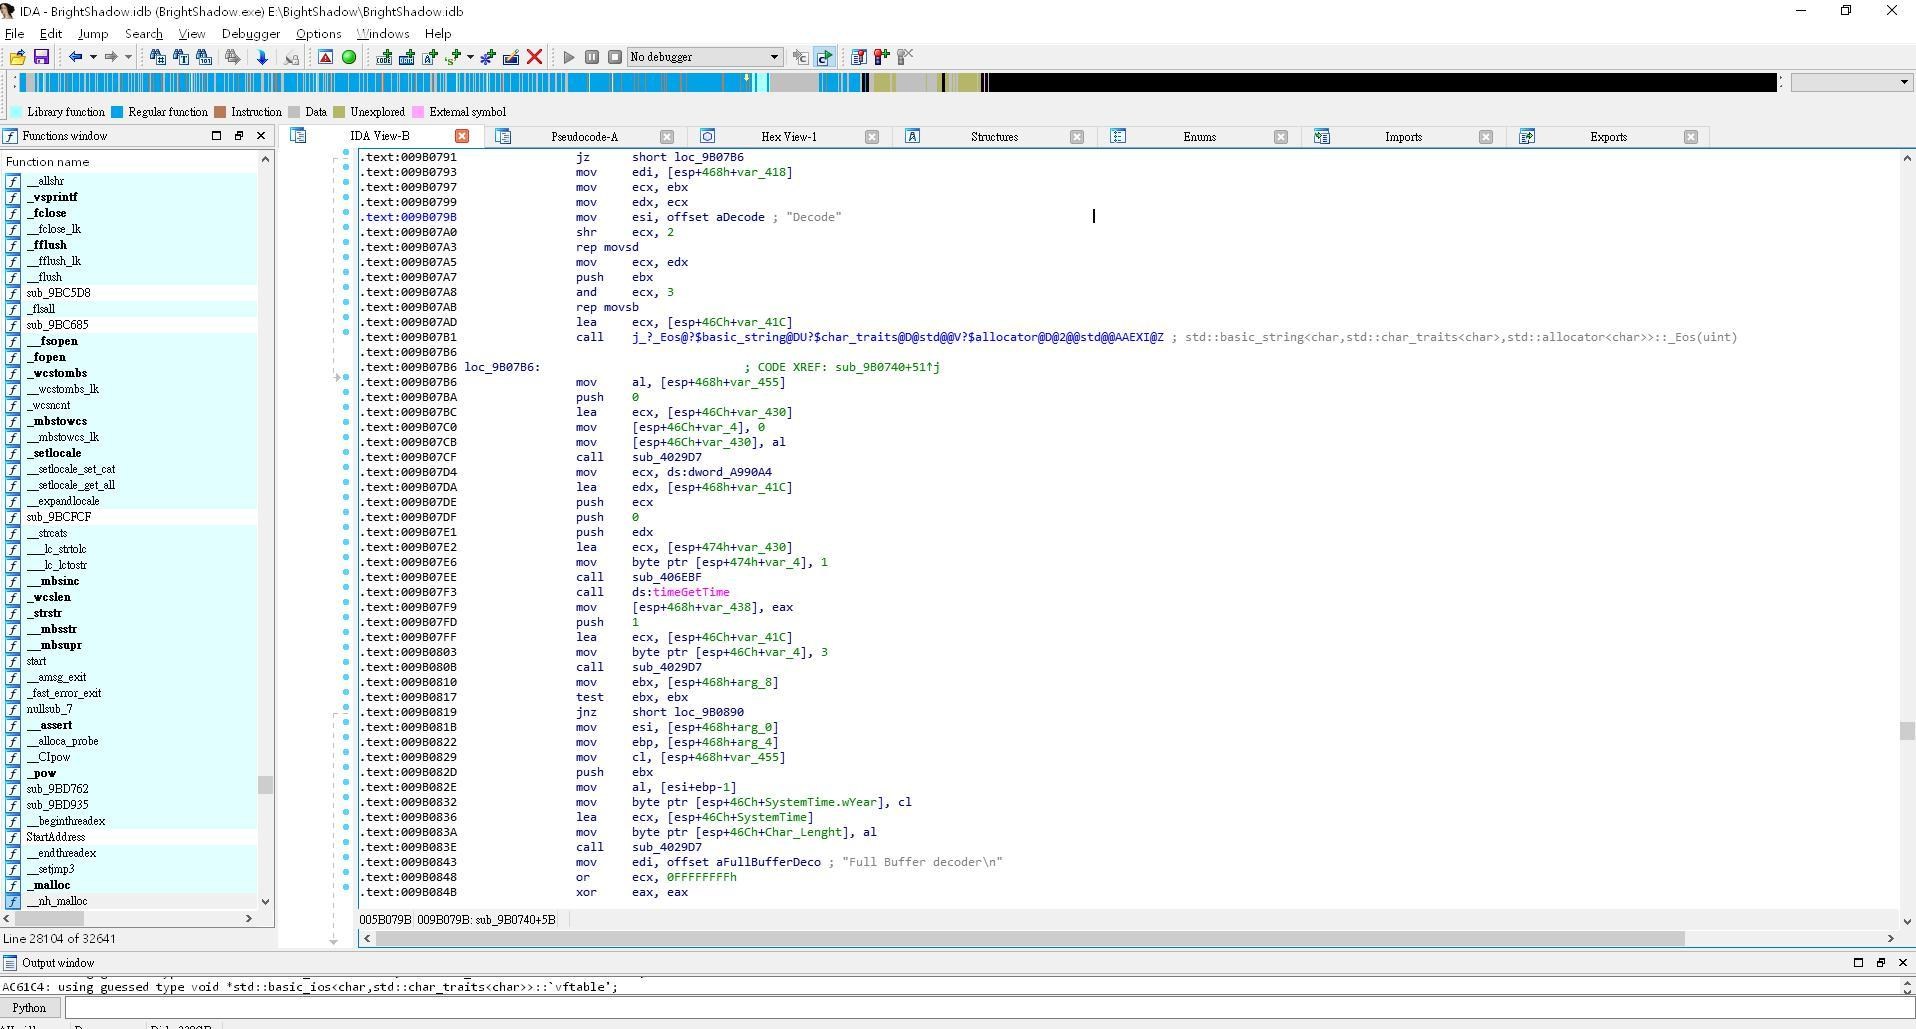Screen dimensions: 1916x1029
Task: Open the File menu
Action: coord(14,34)
